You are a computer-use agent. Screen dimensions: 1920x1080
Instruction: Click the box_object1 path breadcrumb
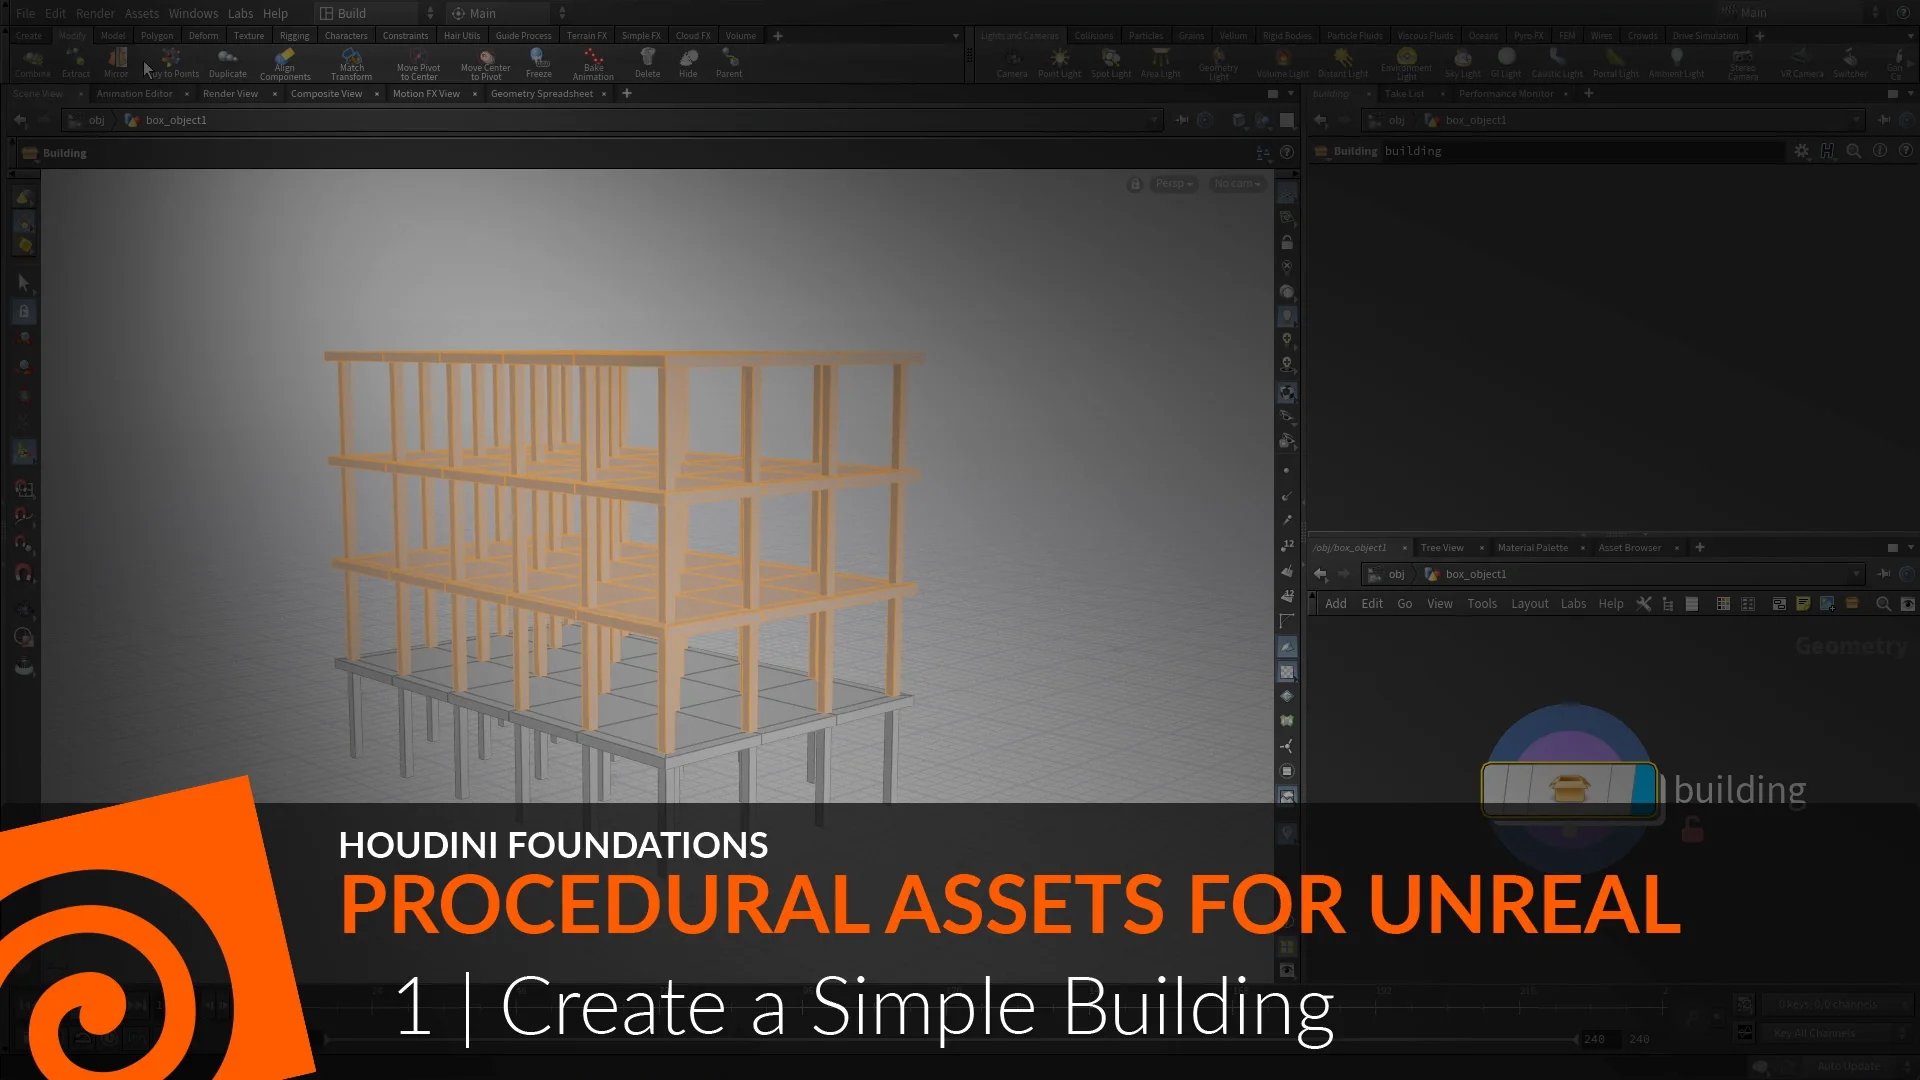click(x=176, y=120)
